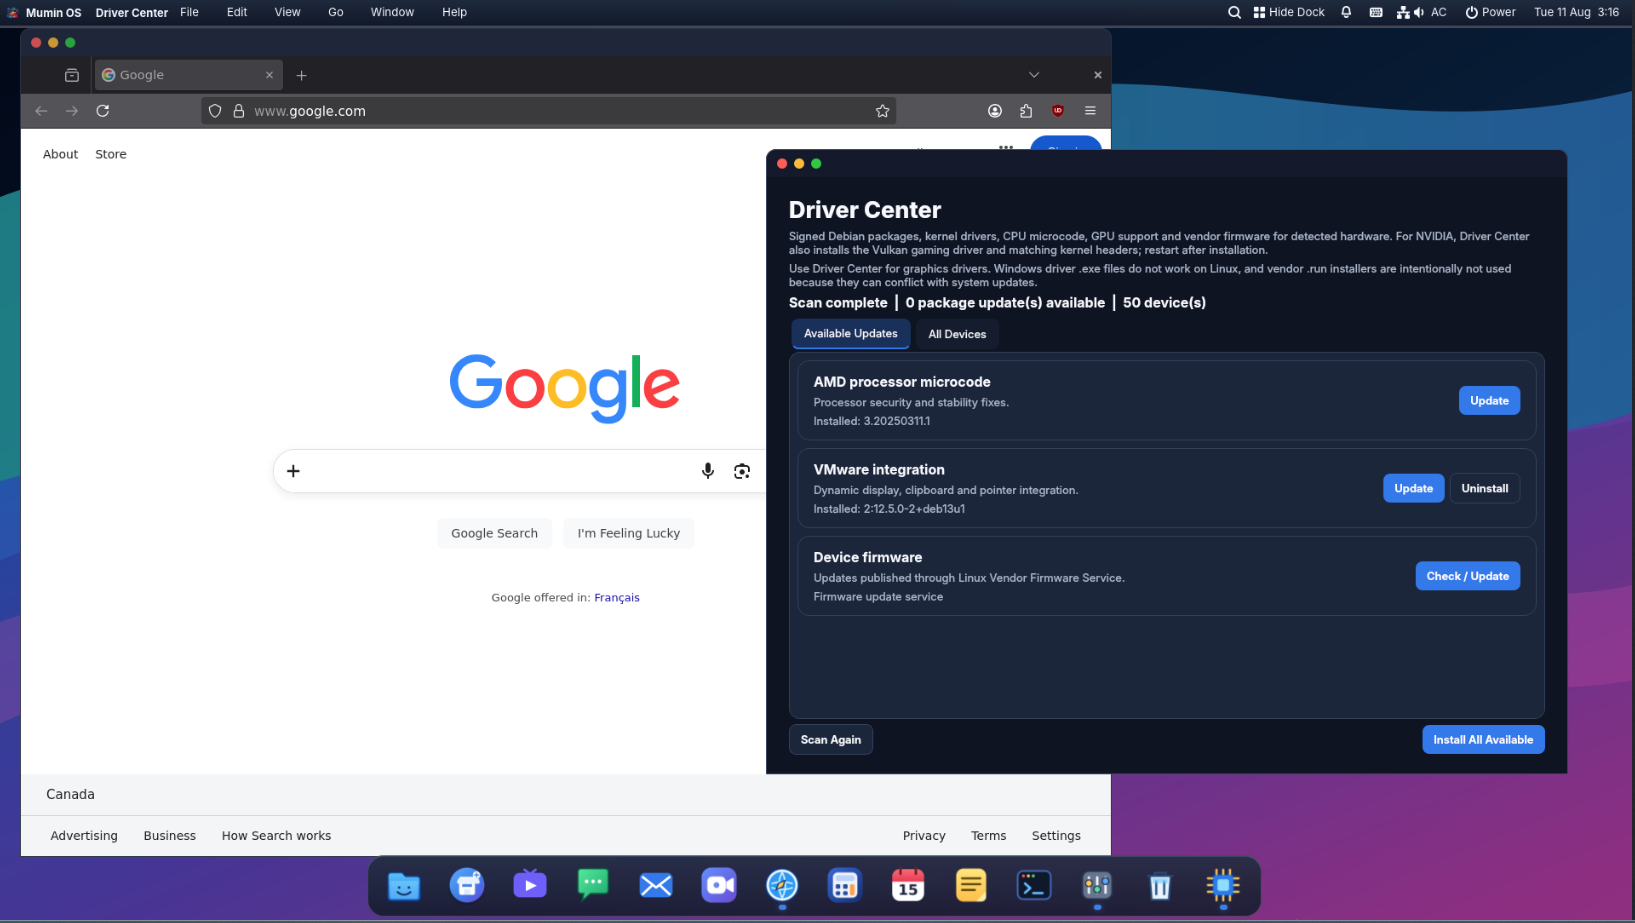This screenshot has width=1635, height=923.
Task: Open the network status icon in top bar
Action: click(1403, 12)
